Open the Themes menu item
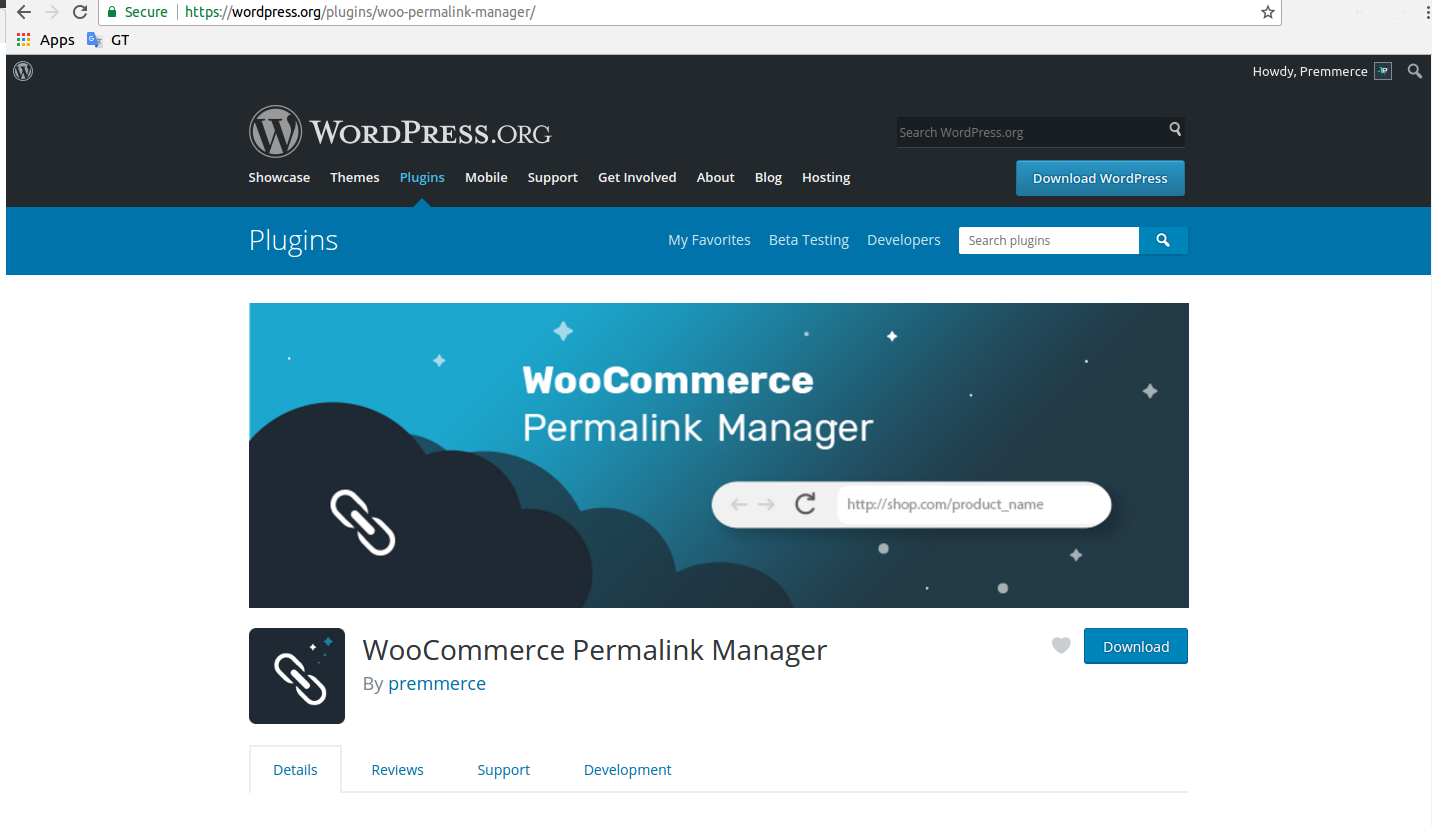 pyautogui.click(x=355, y=177)
